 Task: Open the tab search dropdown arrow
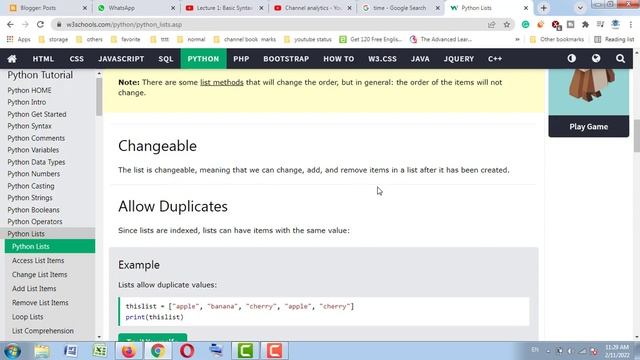tap(580, 8)
